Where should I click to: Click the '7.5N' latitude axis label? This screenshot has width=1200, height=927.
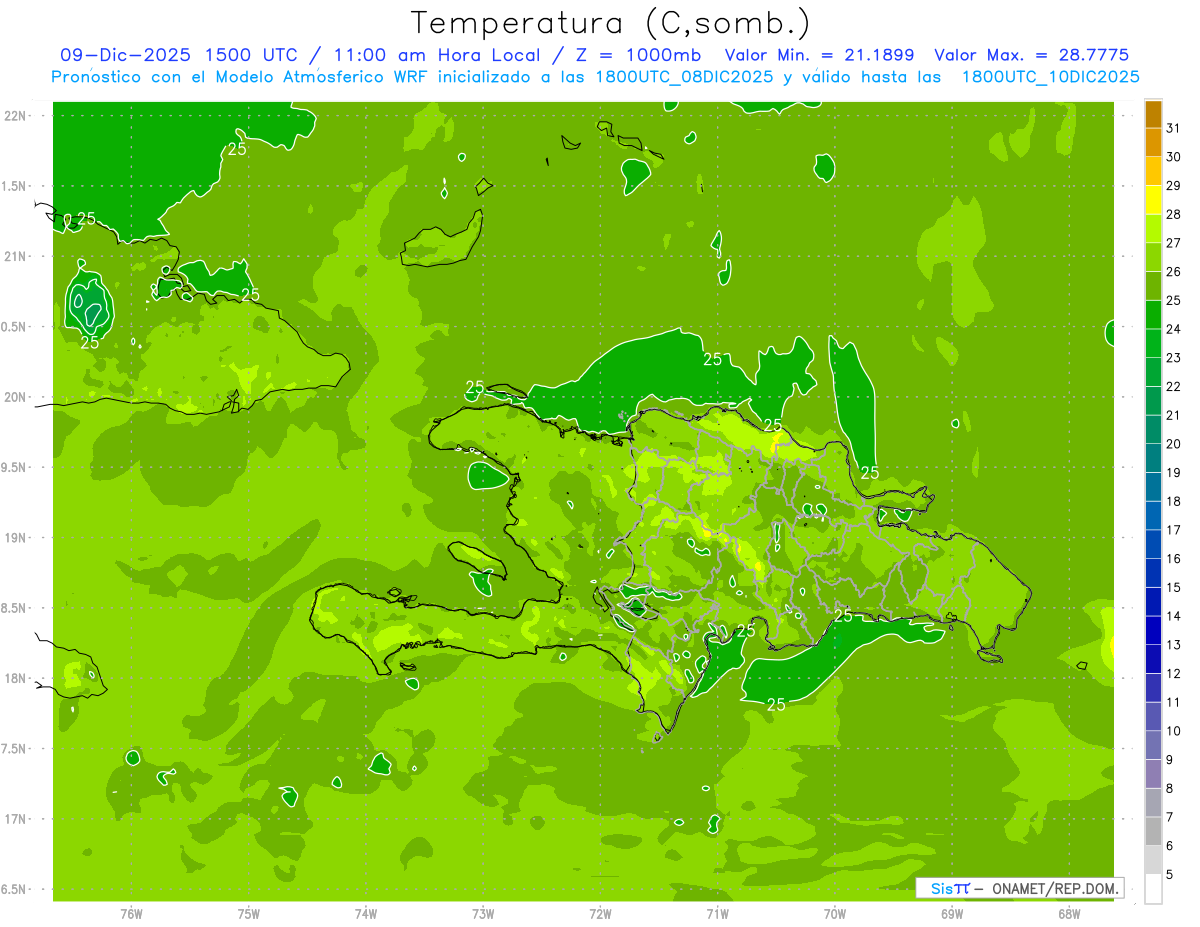[x=15, y=749]
